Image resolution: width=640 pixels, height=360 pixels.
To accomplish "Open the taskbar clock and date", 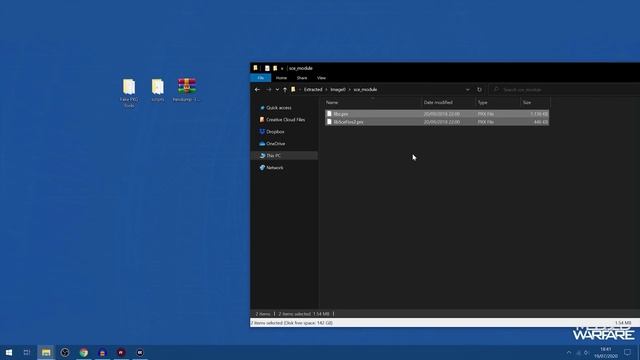I will (x=606, y=353).
